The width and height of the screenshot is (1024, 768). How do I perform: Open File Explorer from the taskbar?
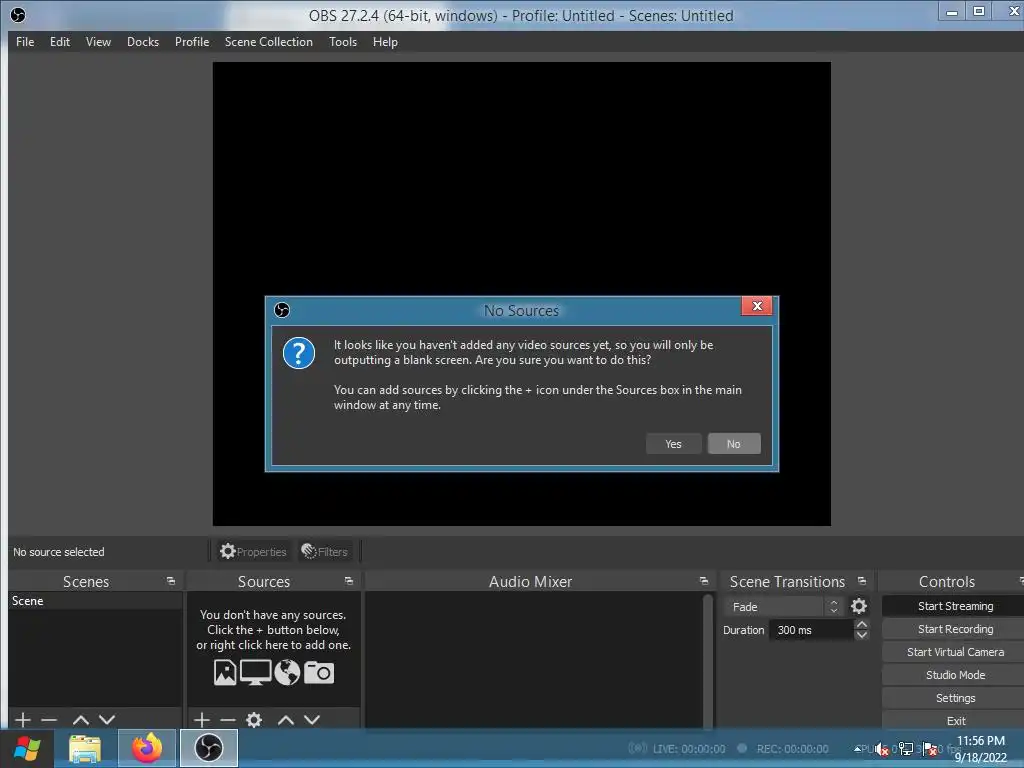pyautogui.click(x=86, y=748)
